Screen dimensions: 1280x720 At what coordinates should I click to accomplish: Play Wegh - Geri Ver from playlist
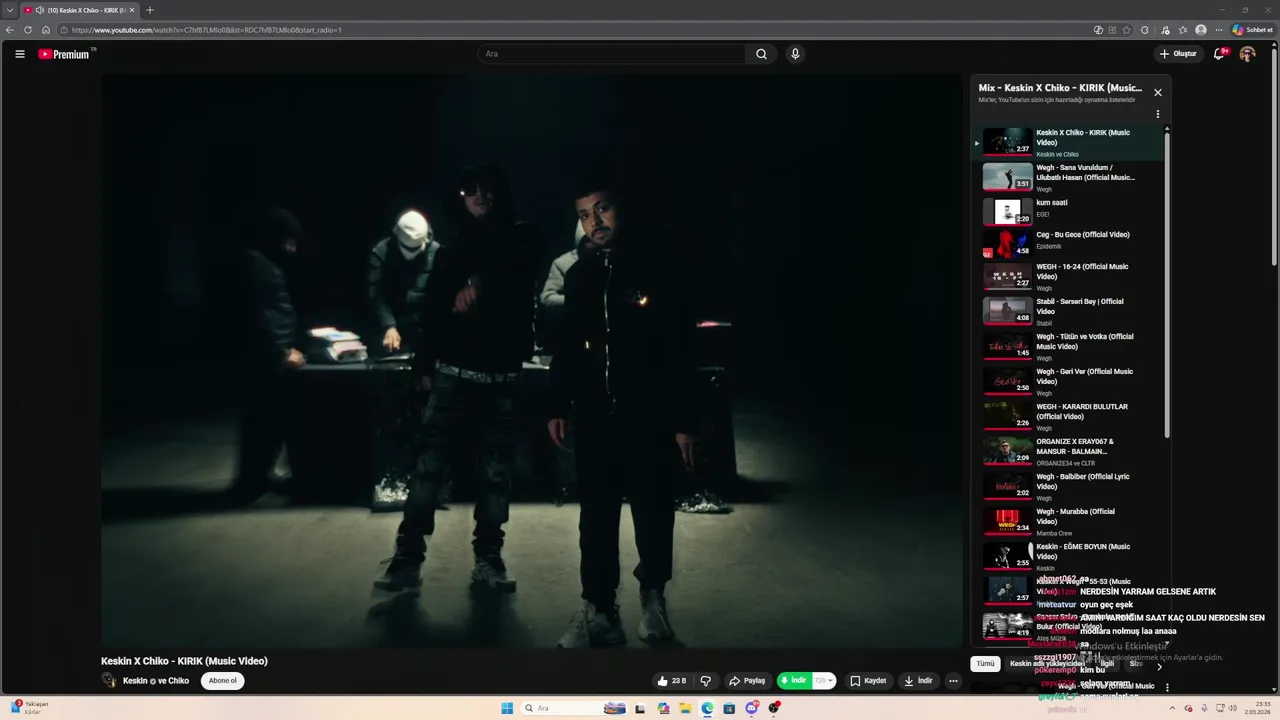click(1068, 382)
